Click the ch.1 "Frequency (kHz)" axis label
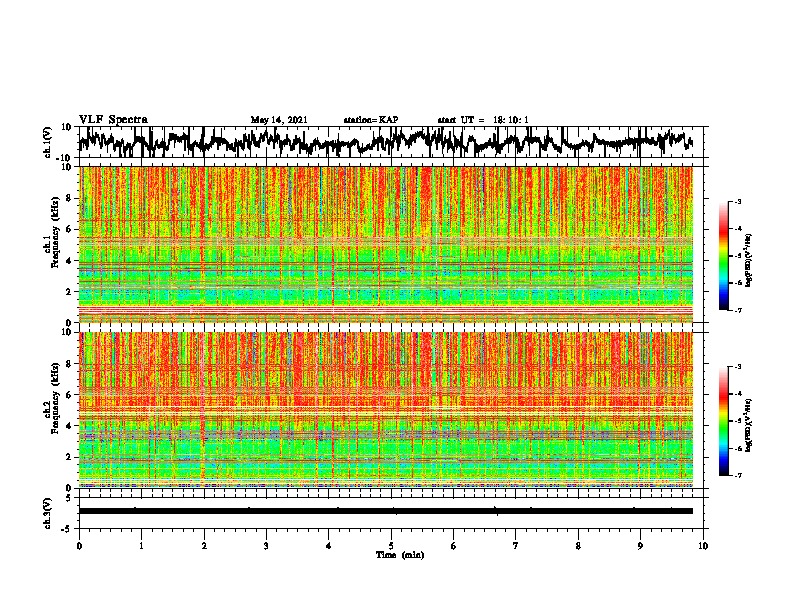This screenshot has height=612, width=792. [x=55, y=230]
